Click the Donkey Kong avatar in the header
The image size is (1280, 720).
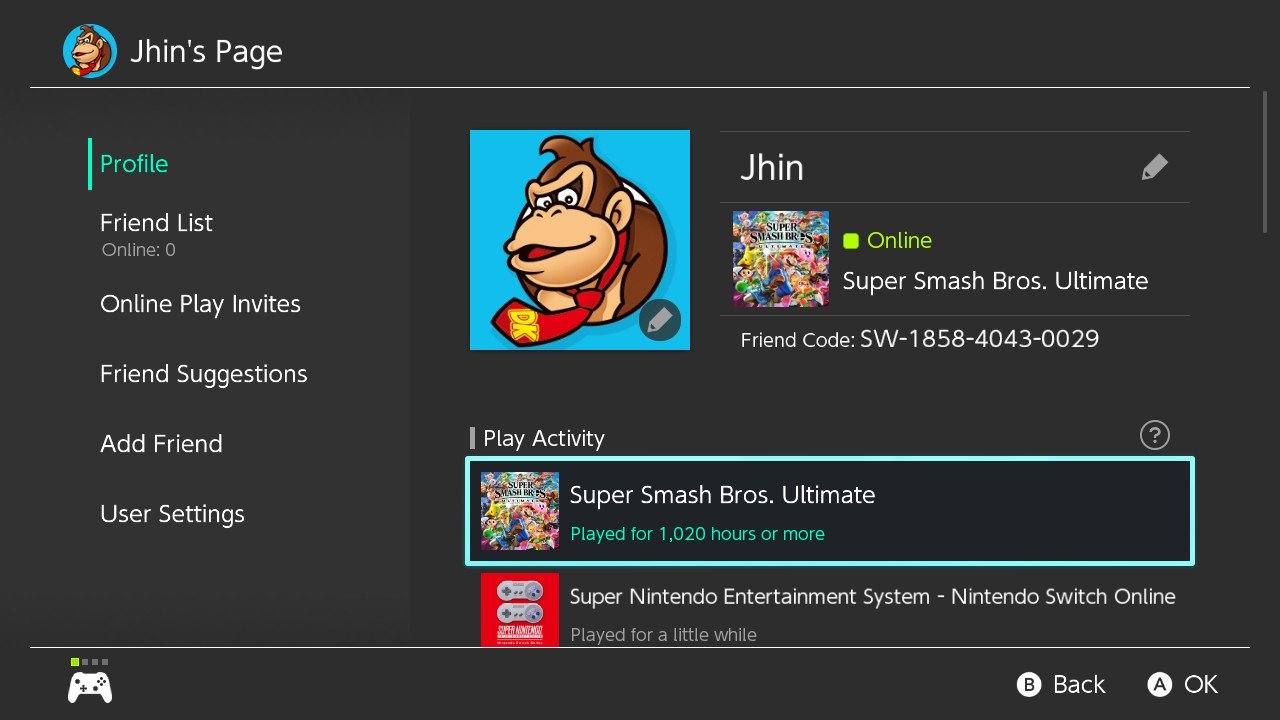[90, 51]
